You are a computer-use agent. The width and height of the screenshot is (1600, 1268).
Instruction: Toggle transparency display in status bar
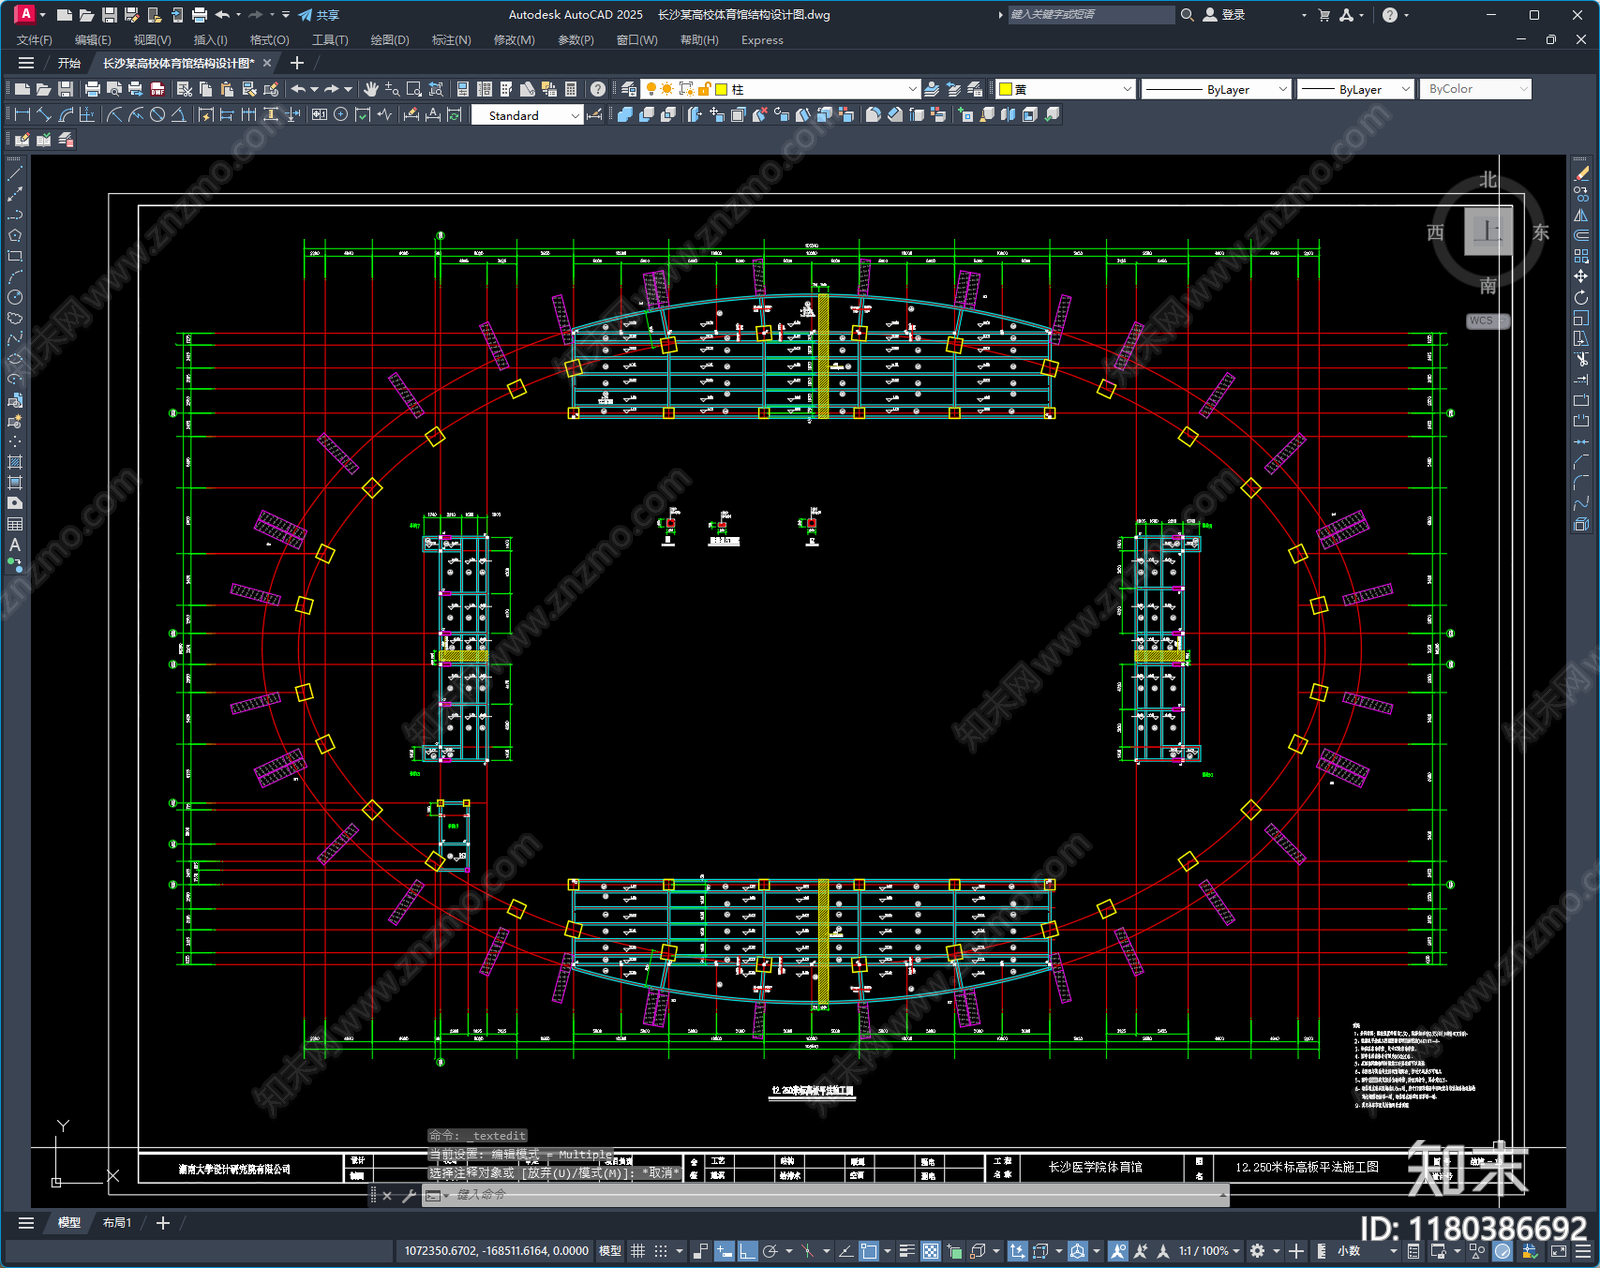tap(931, 1251)
